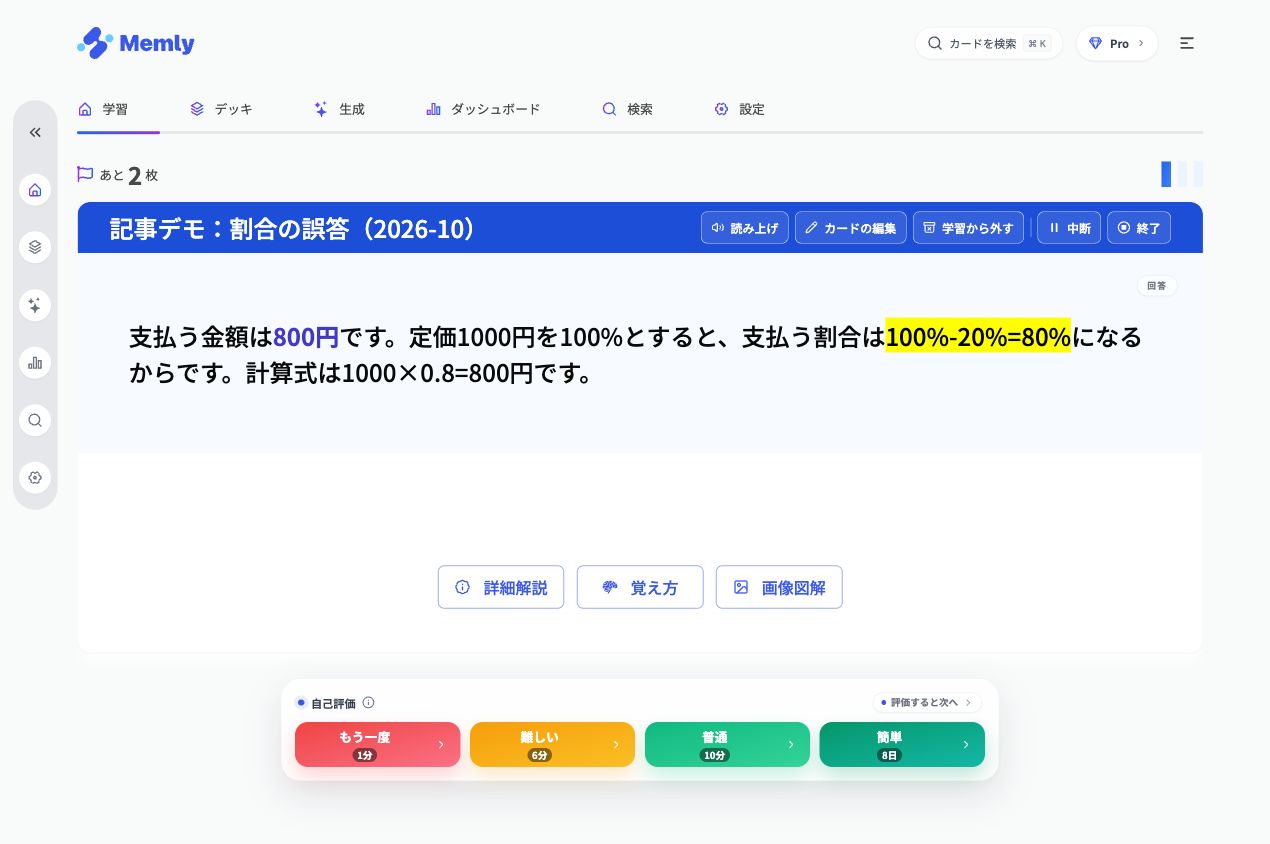Click the speaker icon on 読み上げ

click(x=717, y=227)
